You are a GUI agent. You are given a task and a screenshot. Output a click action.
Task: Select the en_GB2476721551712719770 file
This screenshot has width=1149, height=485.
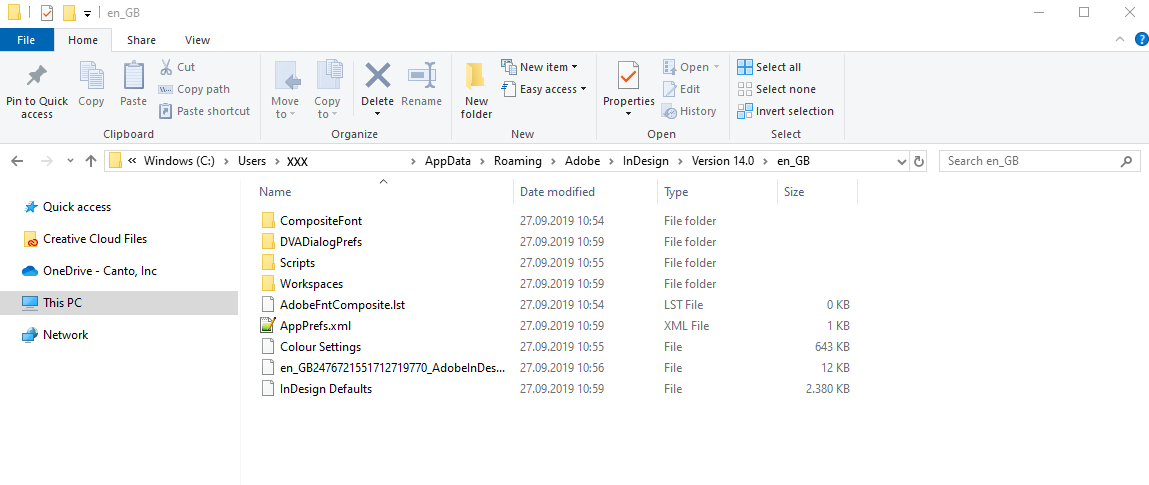393,368
